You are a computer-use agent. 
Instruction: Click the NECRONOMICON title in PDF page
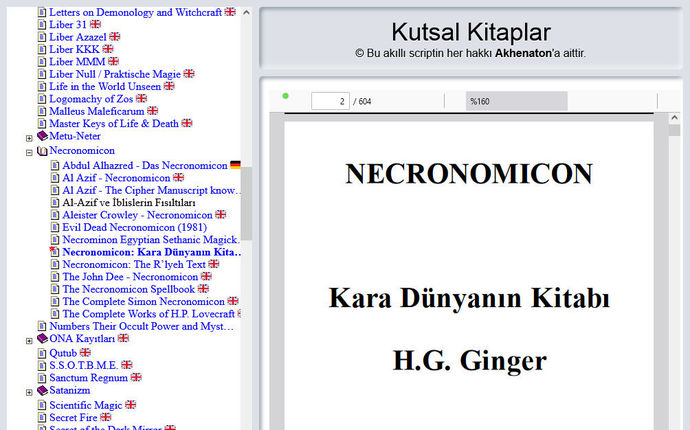(469, 173)
